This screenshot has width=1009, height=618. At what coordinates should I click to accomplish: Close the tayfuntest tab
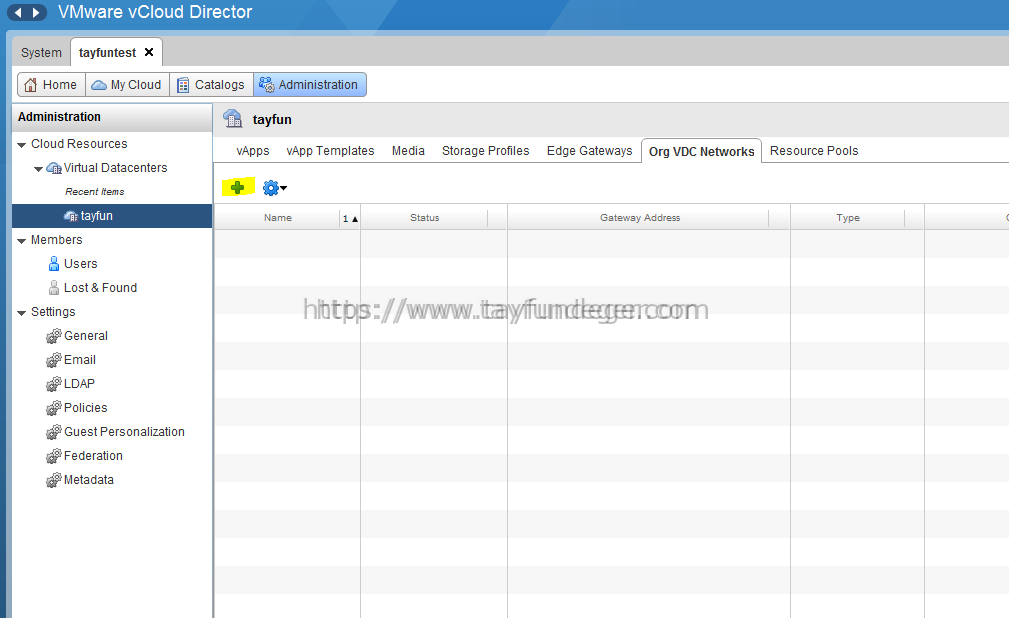click(x=149, y=52)
